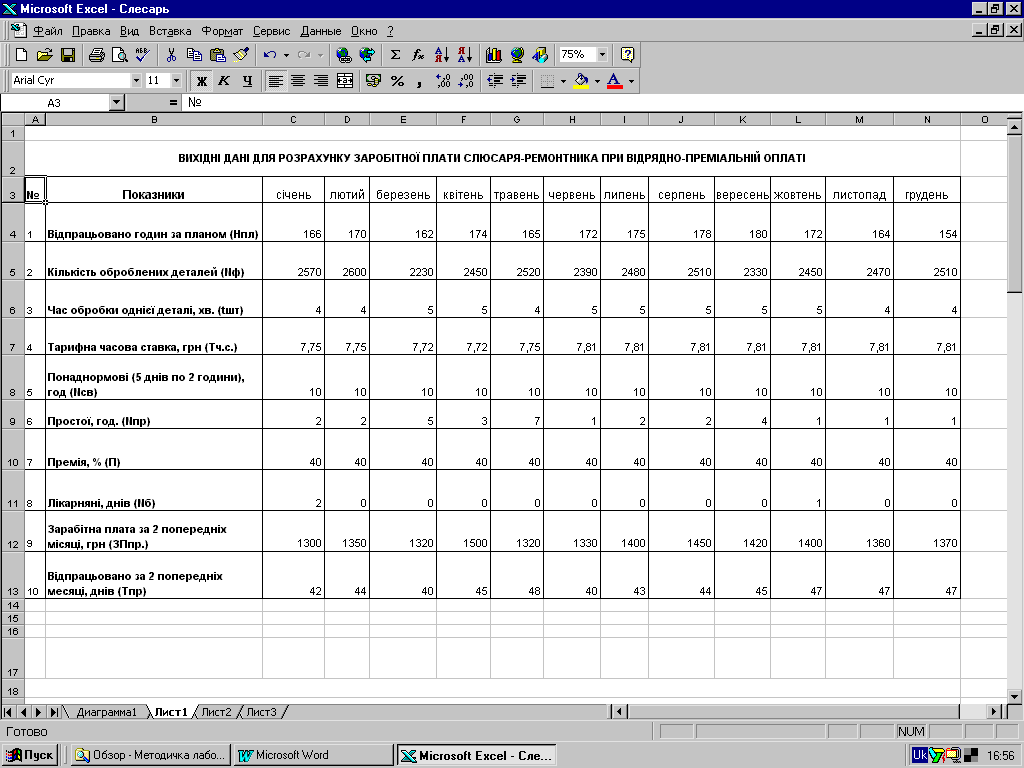Apply red font color A button
Screen dimensions: 1024x768
tap(615, 81)
